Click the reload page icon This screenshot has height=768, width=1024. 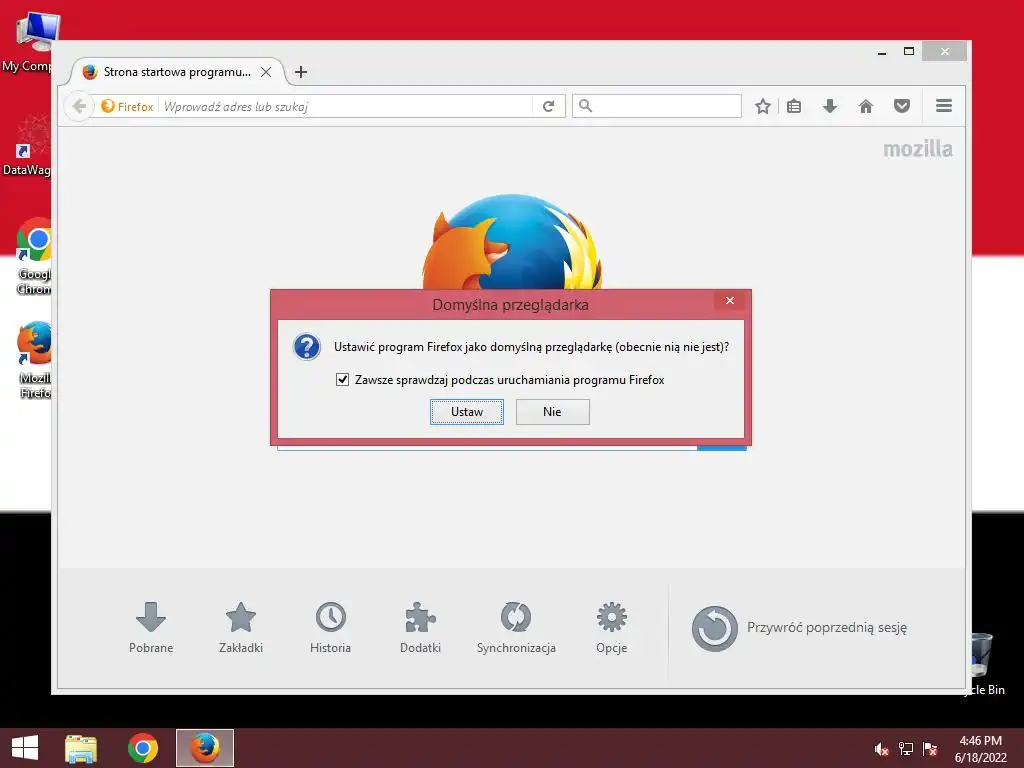pyautogui.click(x=549, y=106)
